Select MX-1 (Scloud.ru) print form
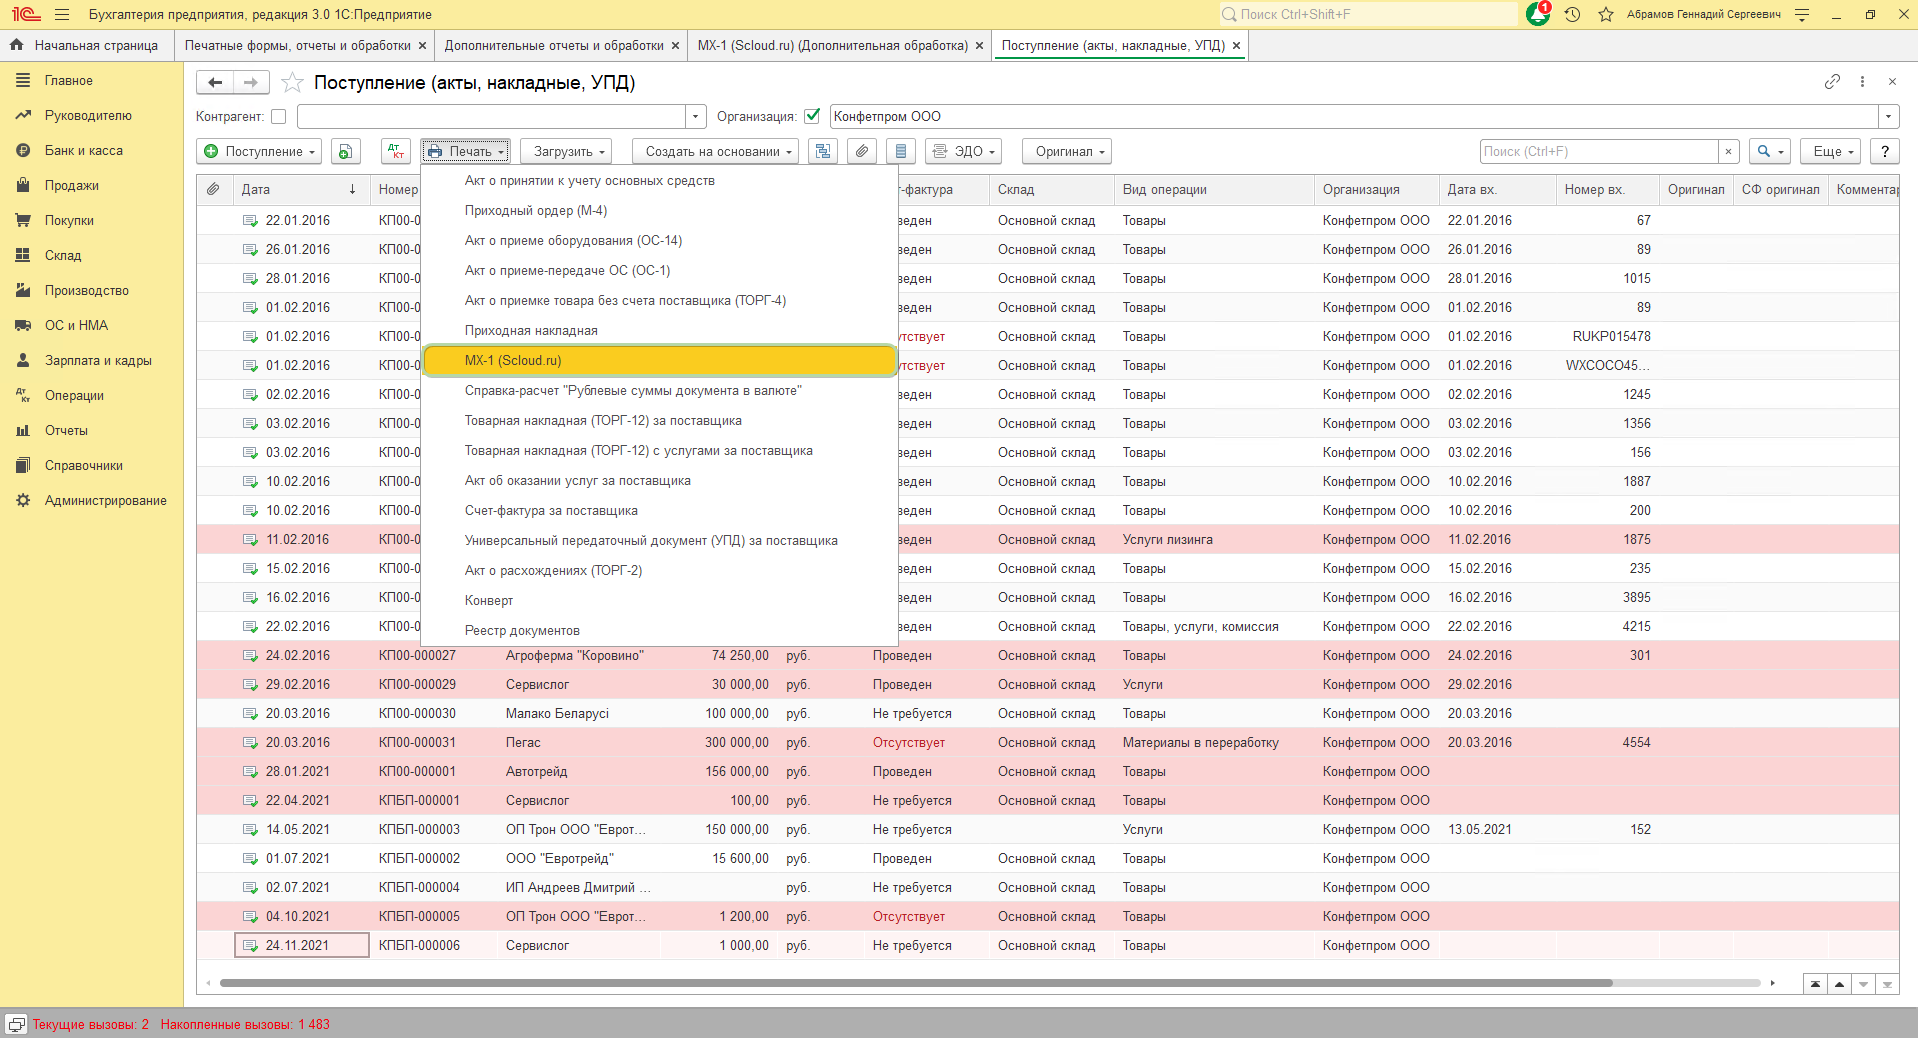This screenshot has height=1038, width=1918. (660, 361)
